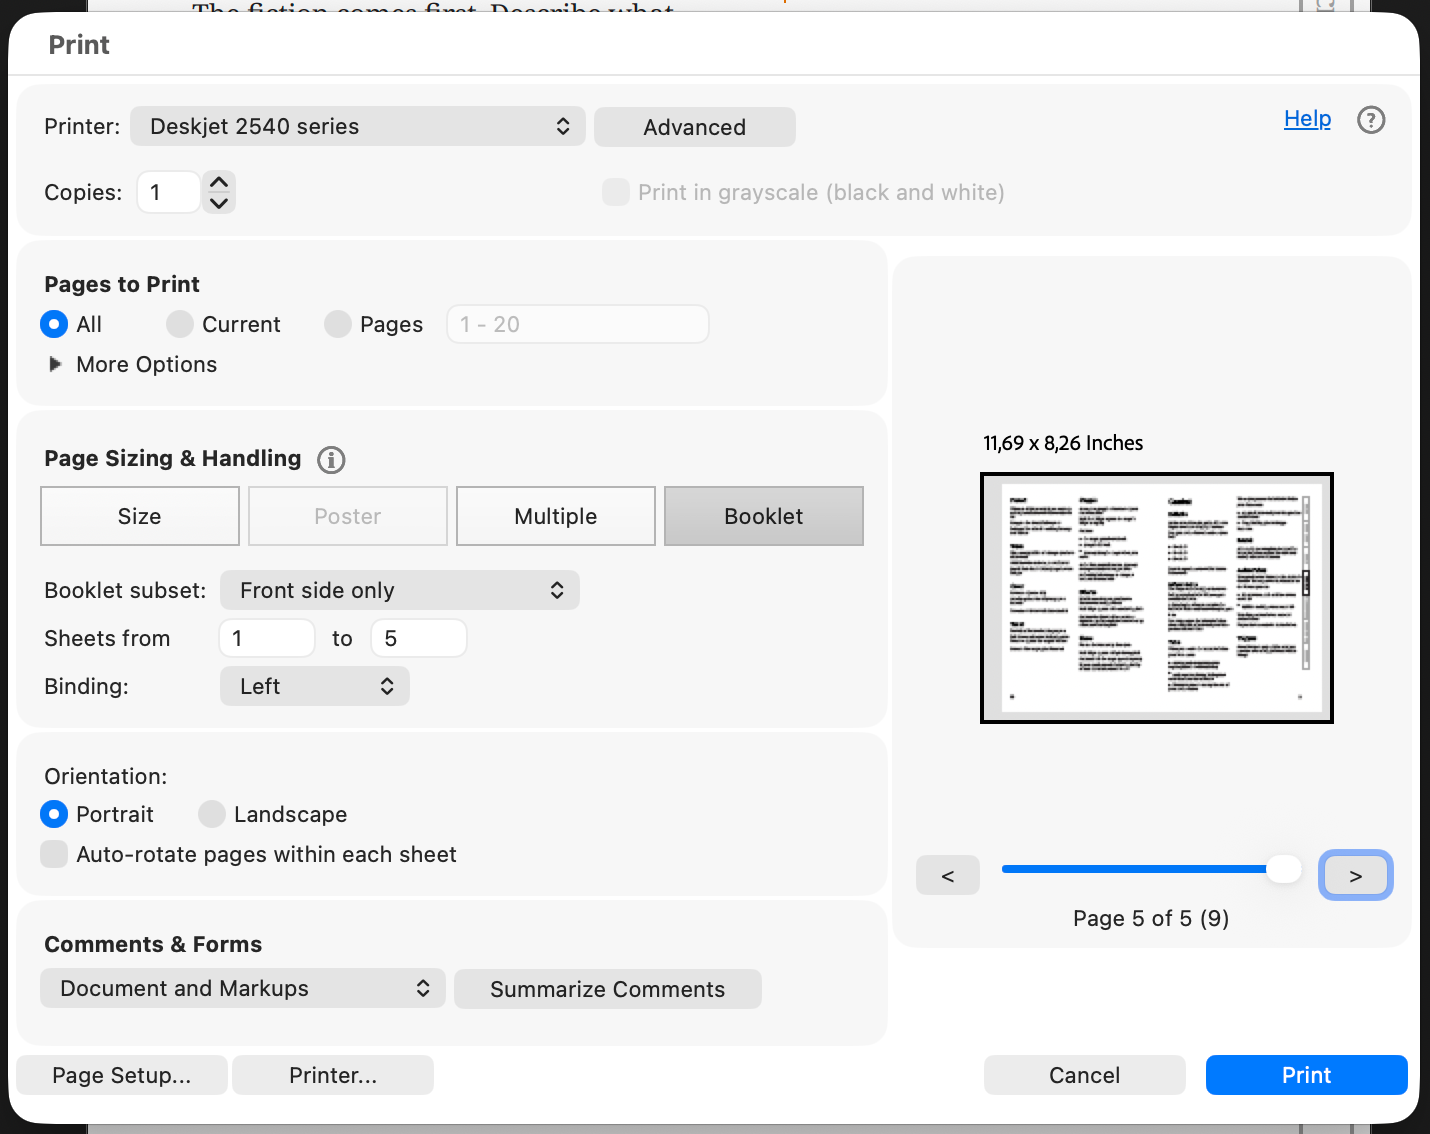Select Landscape orientation

pyautogui.click(x=212, y=814)
